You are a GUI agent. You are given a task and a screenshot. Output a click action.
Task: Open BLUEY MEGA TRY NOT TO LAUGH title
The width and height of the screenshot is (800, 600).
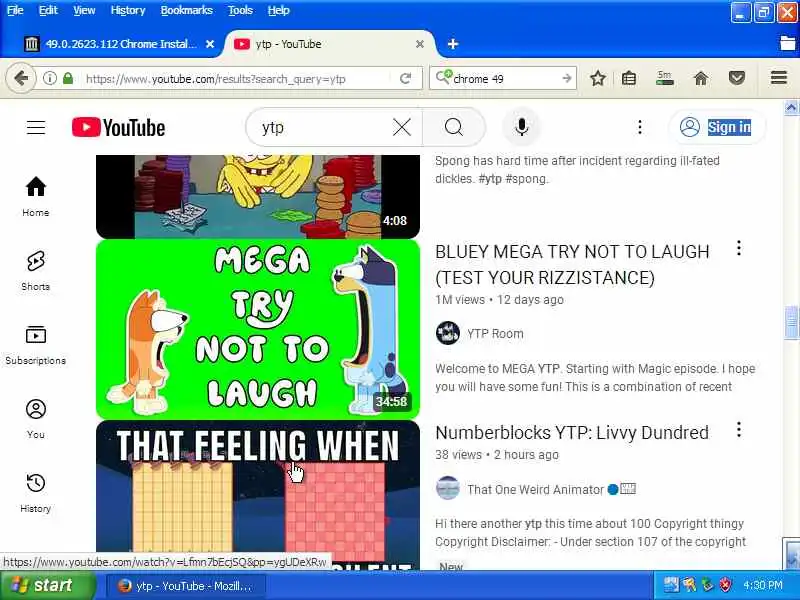coord(572,264)
